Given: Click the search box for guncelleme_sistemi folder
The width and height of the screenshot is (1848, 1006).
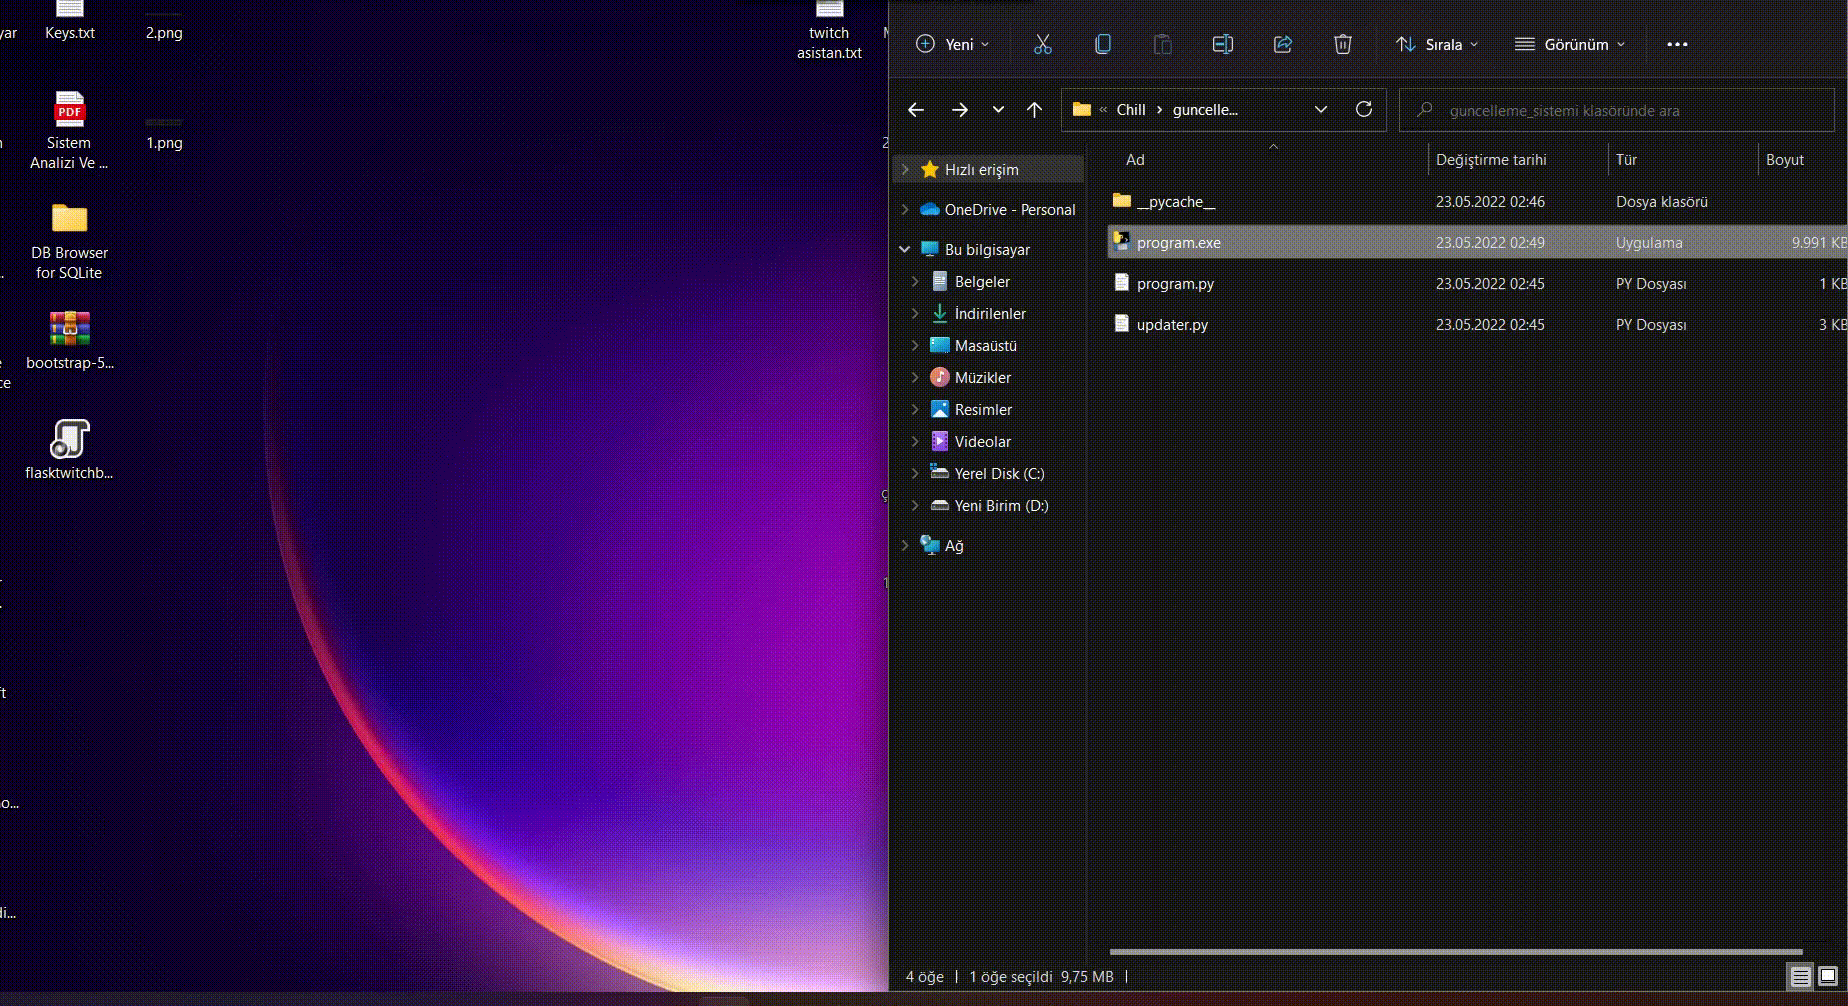Looking at the screenshot, I should coord(1618,110).
